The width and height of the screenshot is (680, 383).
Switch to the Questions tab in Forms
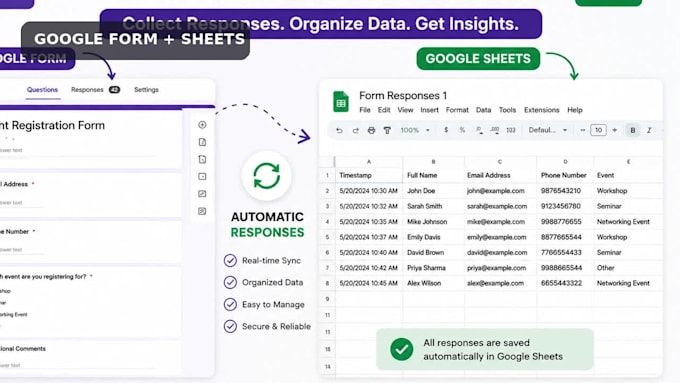tap(42, 90)
